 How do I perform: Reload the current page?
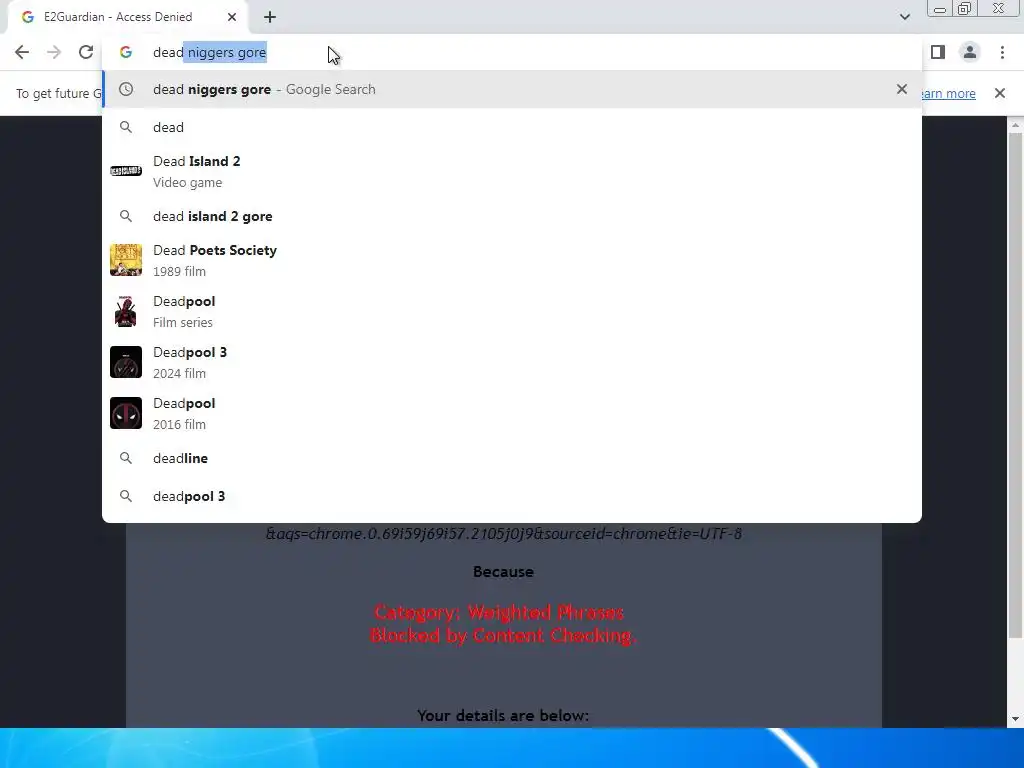(x=86, y=52)
